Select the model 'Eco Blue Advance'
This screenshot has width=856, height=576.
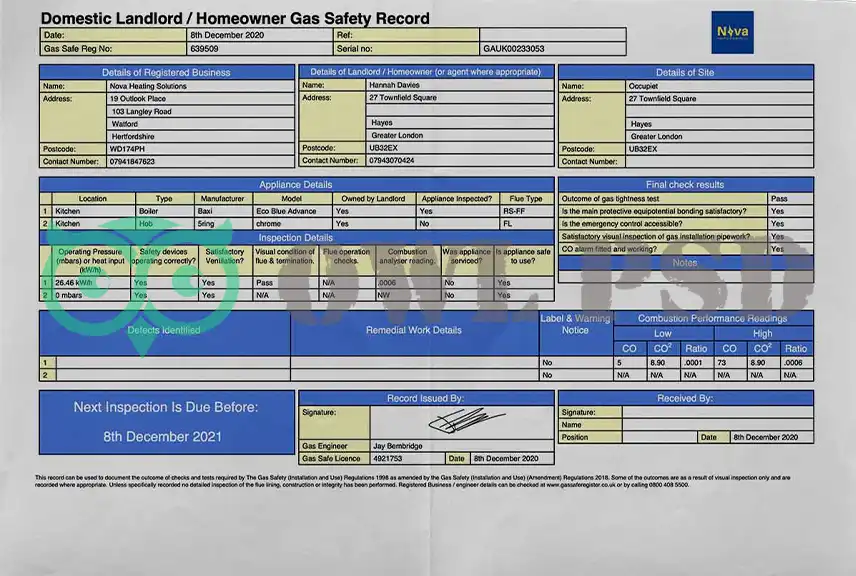coord(286,211)
